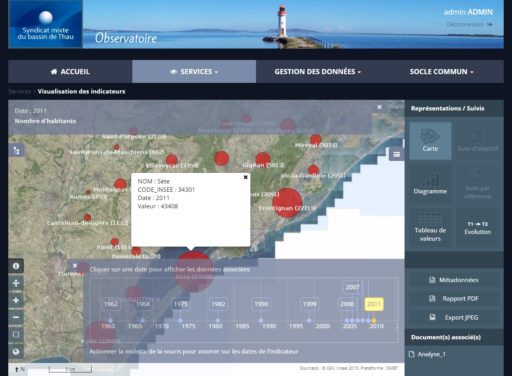
Task: Click the map zoom in plus button
Action: [x=16, y=300]
